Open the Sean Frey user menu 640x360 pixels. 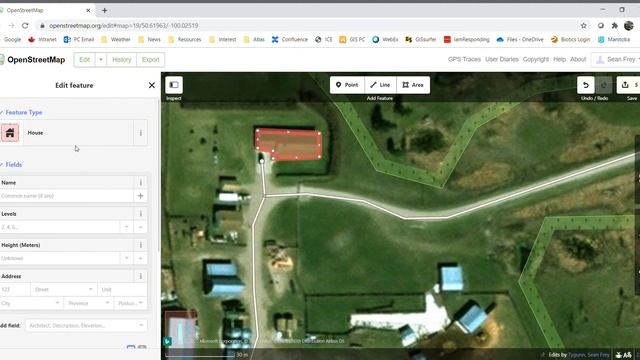point(616,59)
